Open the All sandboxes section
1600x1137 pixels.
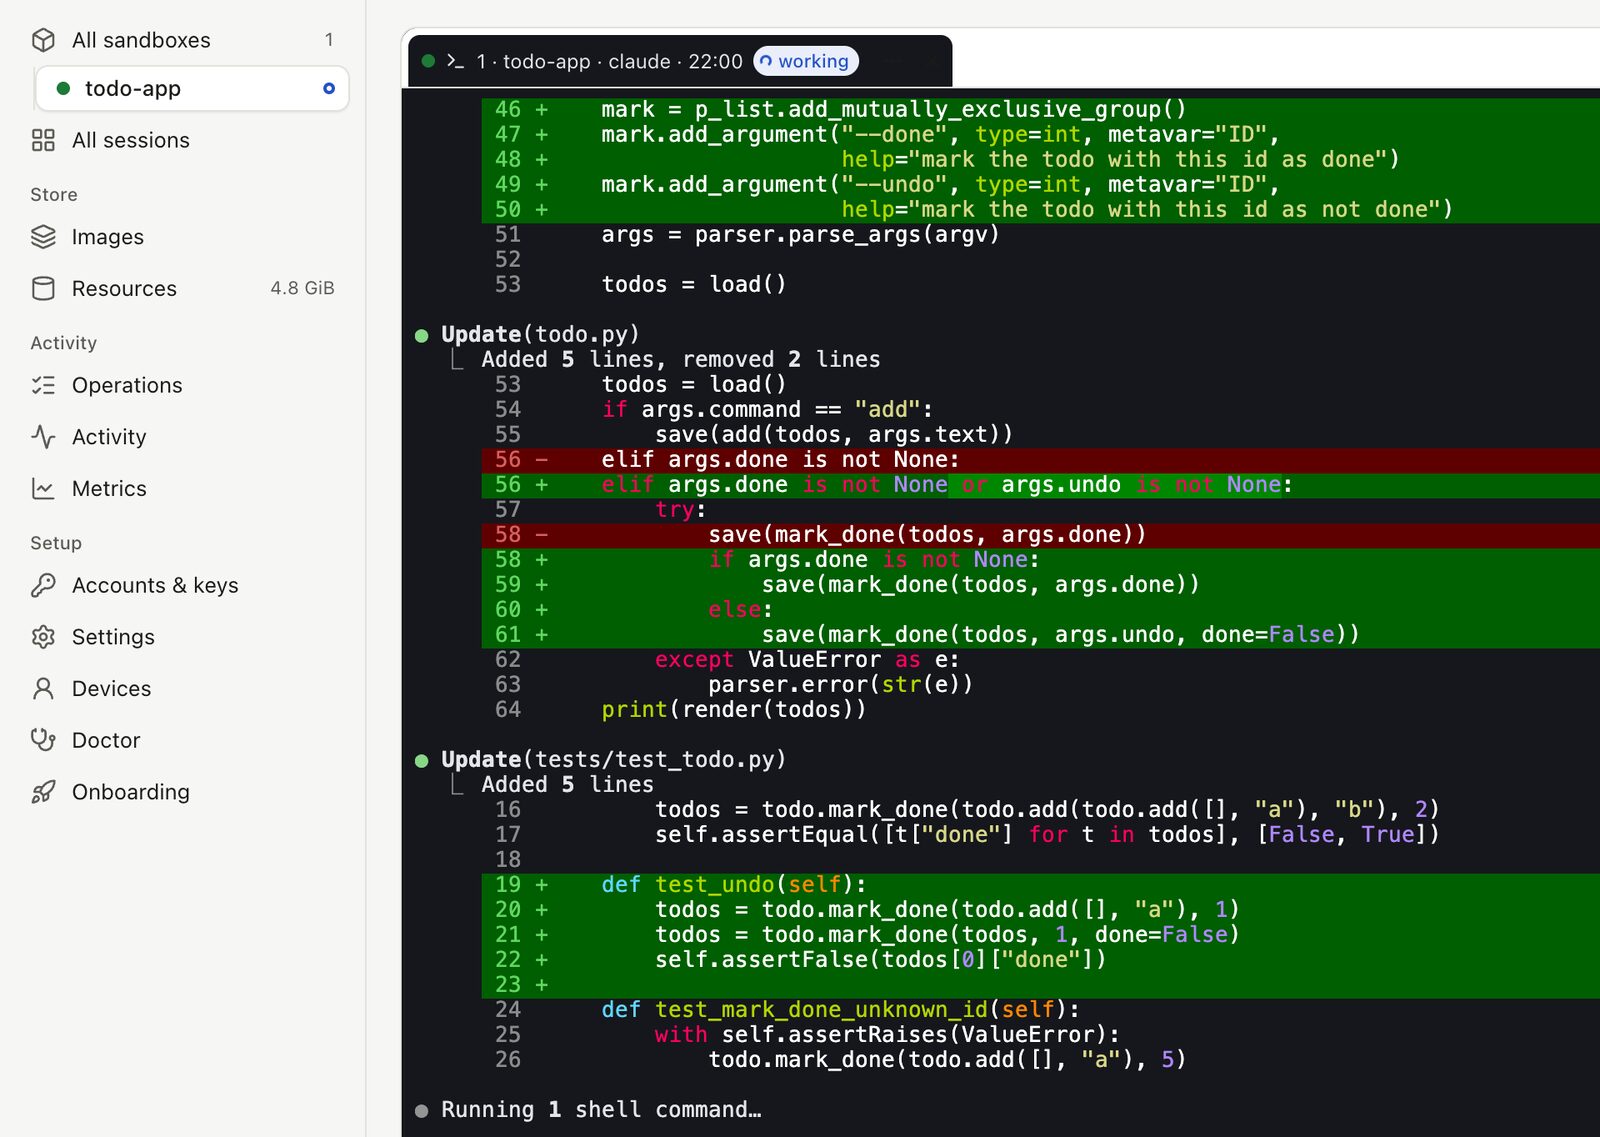point(183,40)
